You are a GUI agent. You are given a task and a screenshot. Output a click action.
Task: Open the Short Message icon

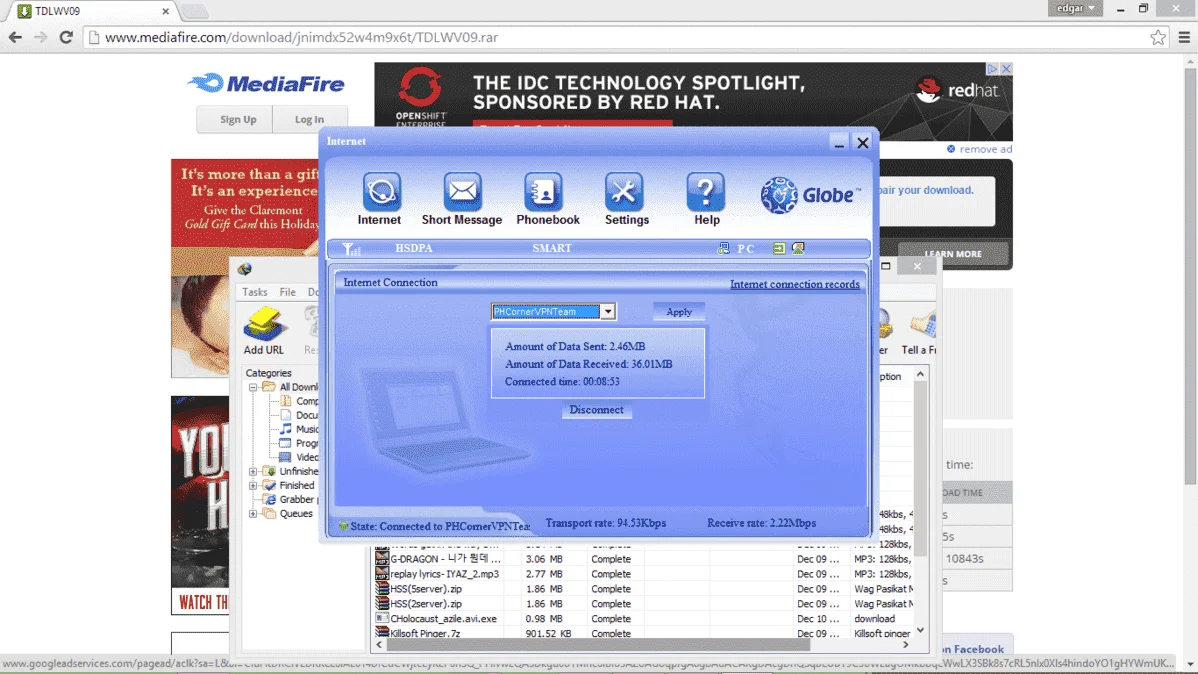click(462, 191)
